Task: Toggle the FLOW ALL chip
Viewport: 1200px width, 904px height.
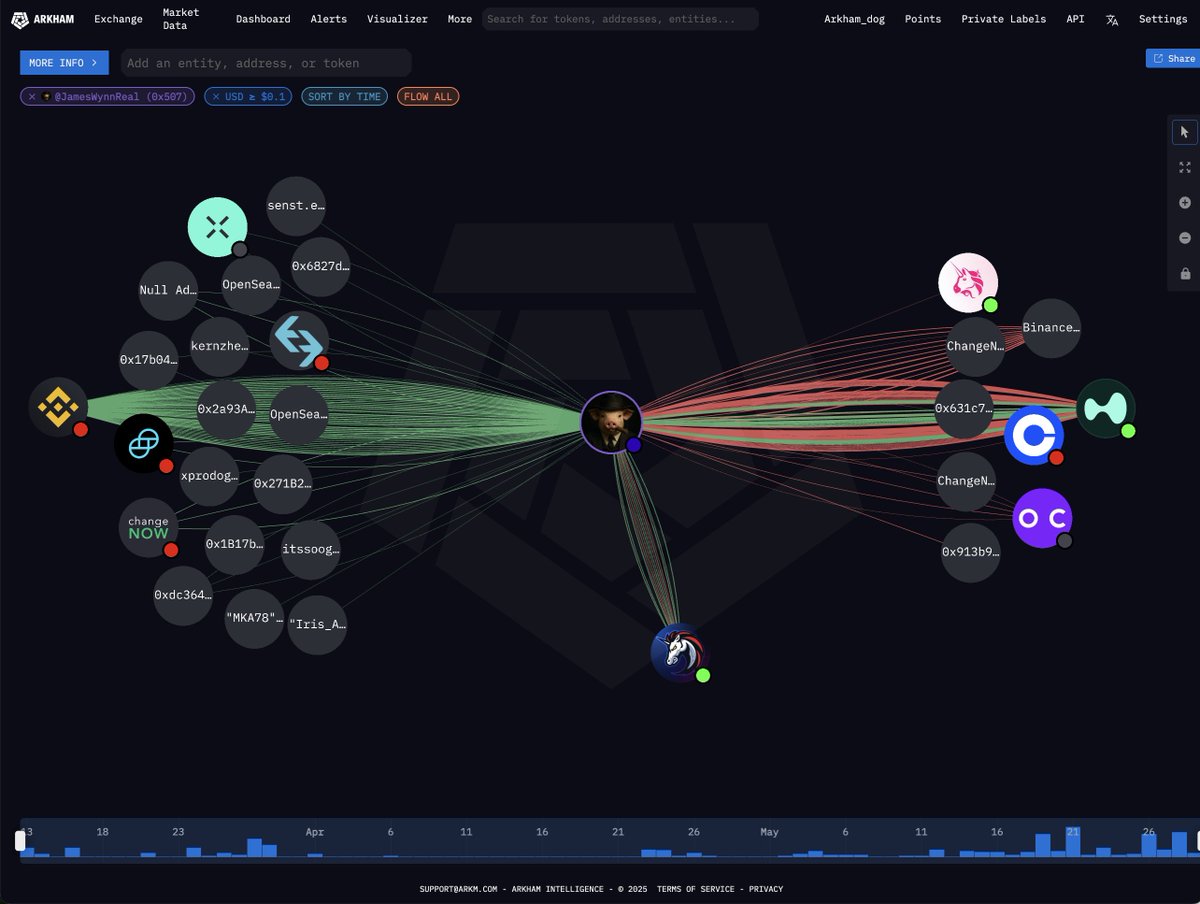Action: 428,97
